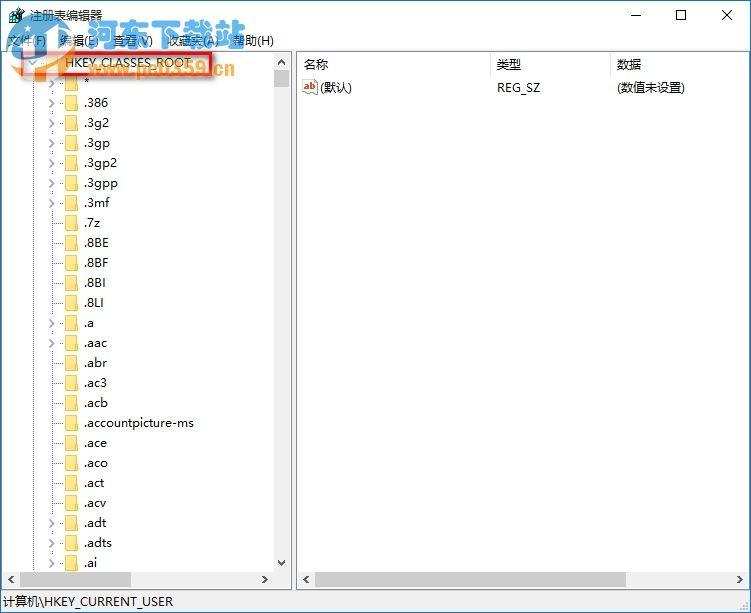Click the folder icon of .3gpp

[x=71, y=183]
